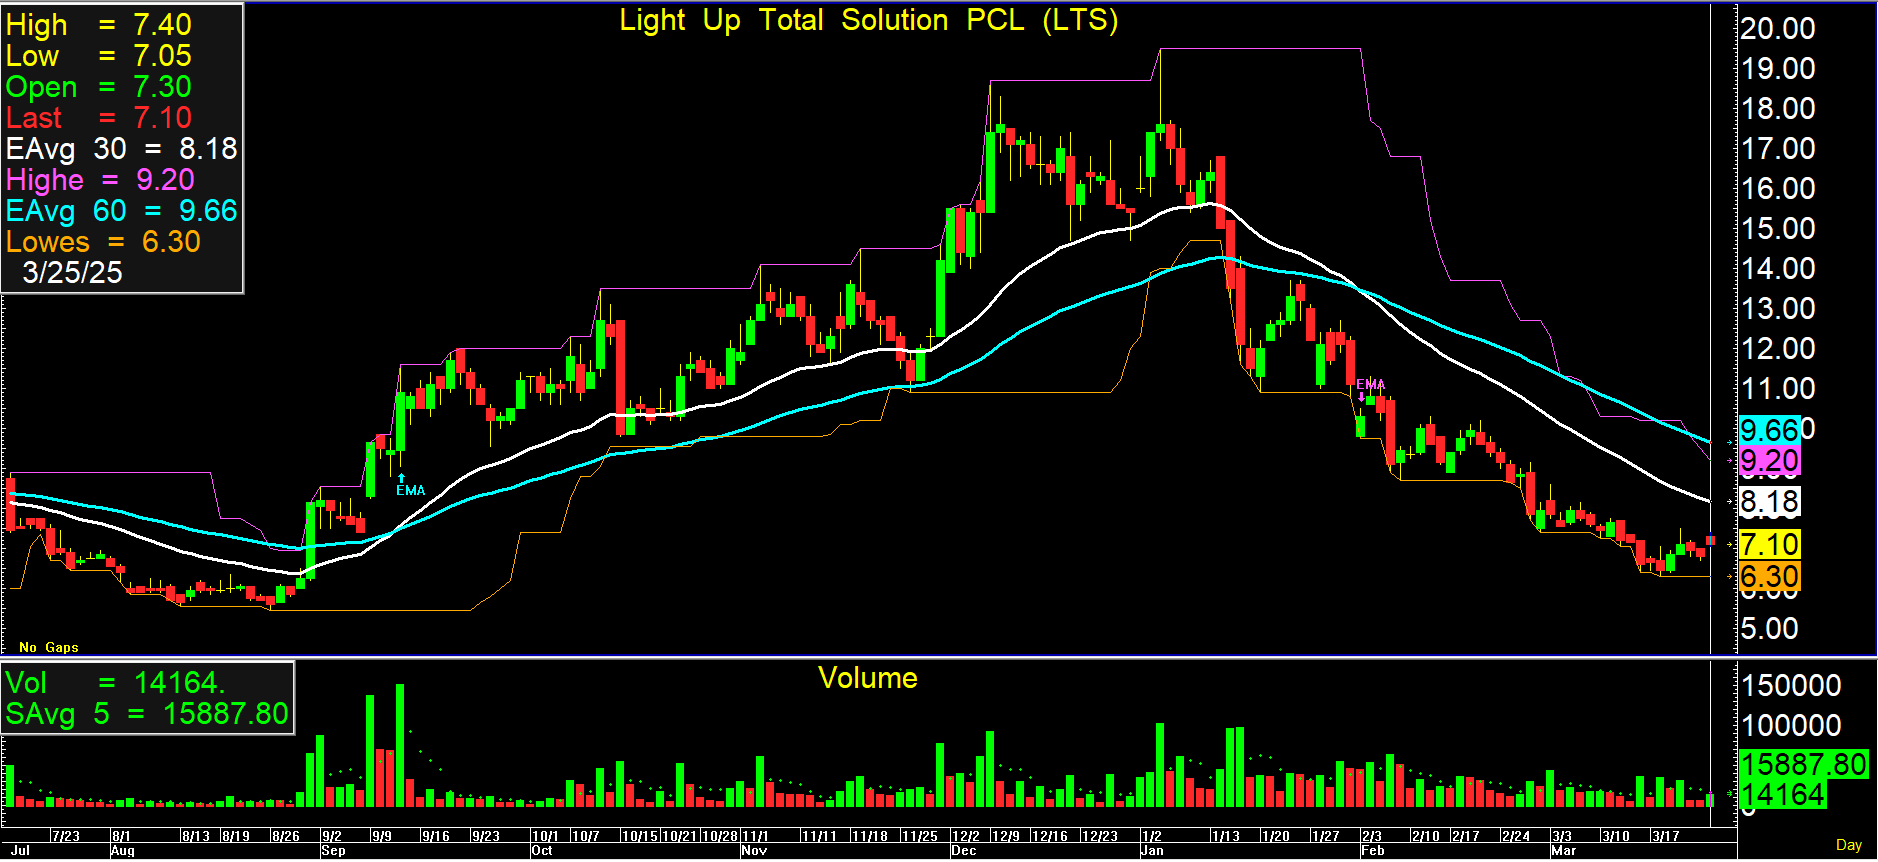Click the SAvg 5 = 15887.80 legend row
The width and height of the screenshot is (1878, 862).
[x=147, y=714]
